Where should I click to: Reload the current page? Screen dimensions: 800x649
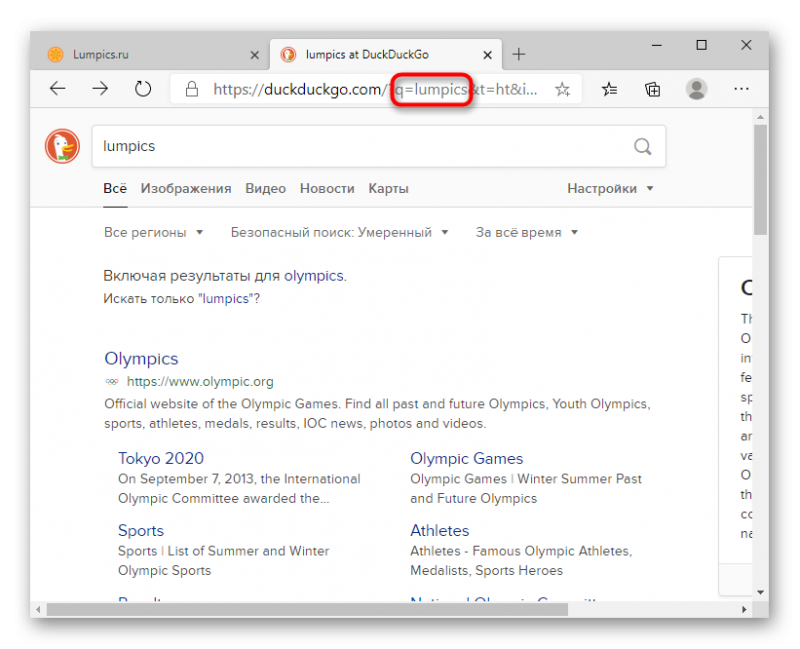(143, 89)
